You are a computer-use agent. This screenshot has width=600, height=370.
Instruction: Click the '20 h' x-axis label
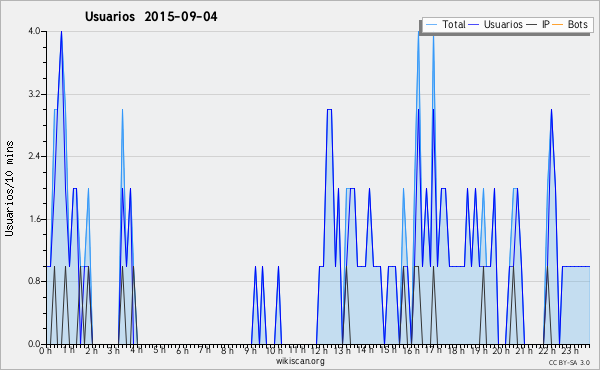coord(501,350)
